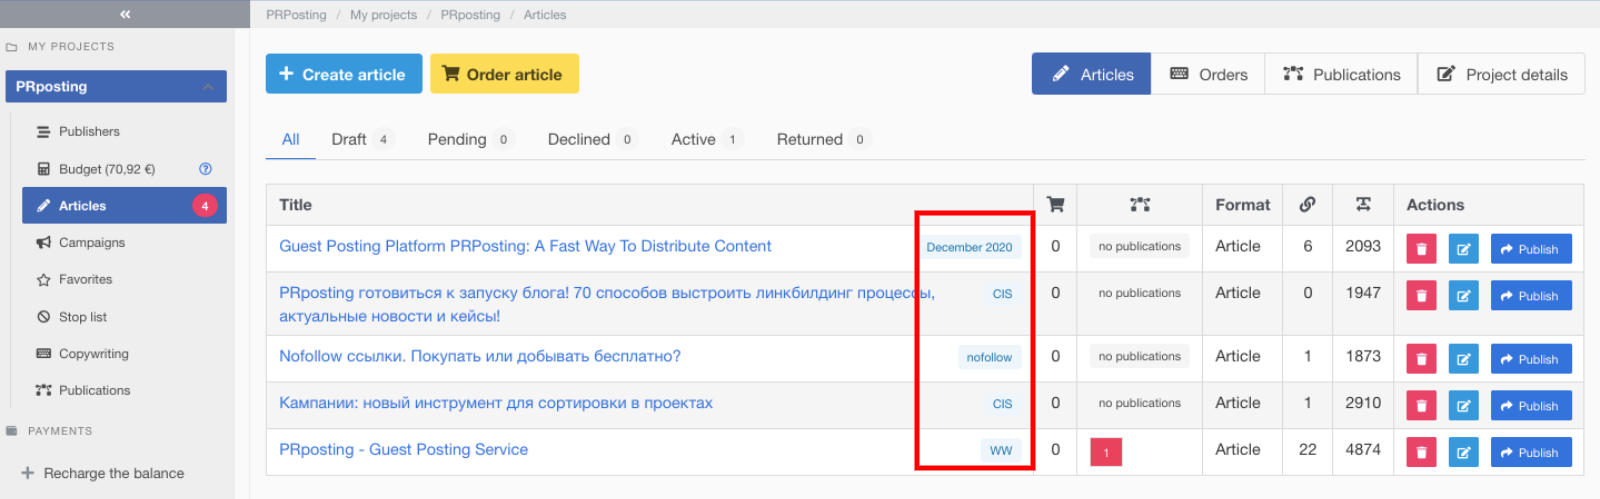1600x499 pixels.
Task: Click the PRposting breadcrumb before Articles
Action: pos(470,14)
